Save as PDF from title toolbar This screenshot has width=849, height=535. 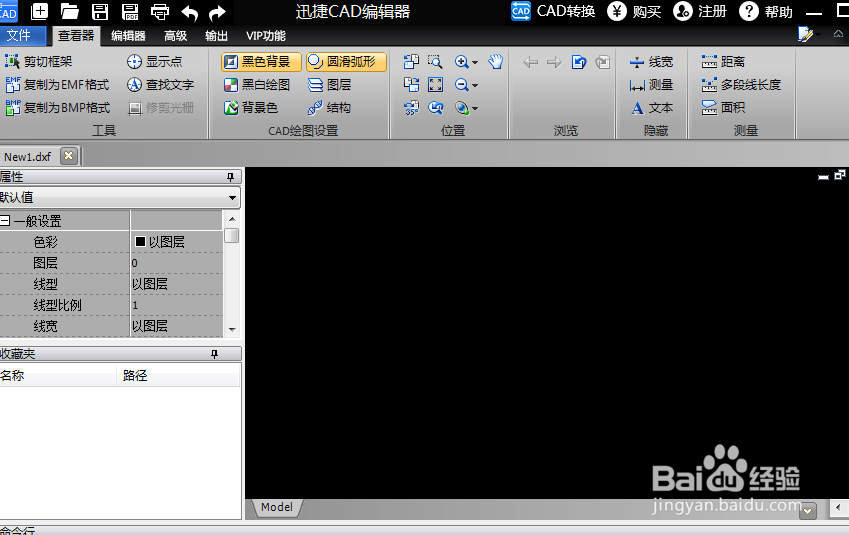pyautogui.click(x=130, y=11)
